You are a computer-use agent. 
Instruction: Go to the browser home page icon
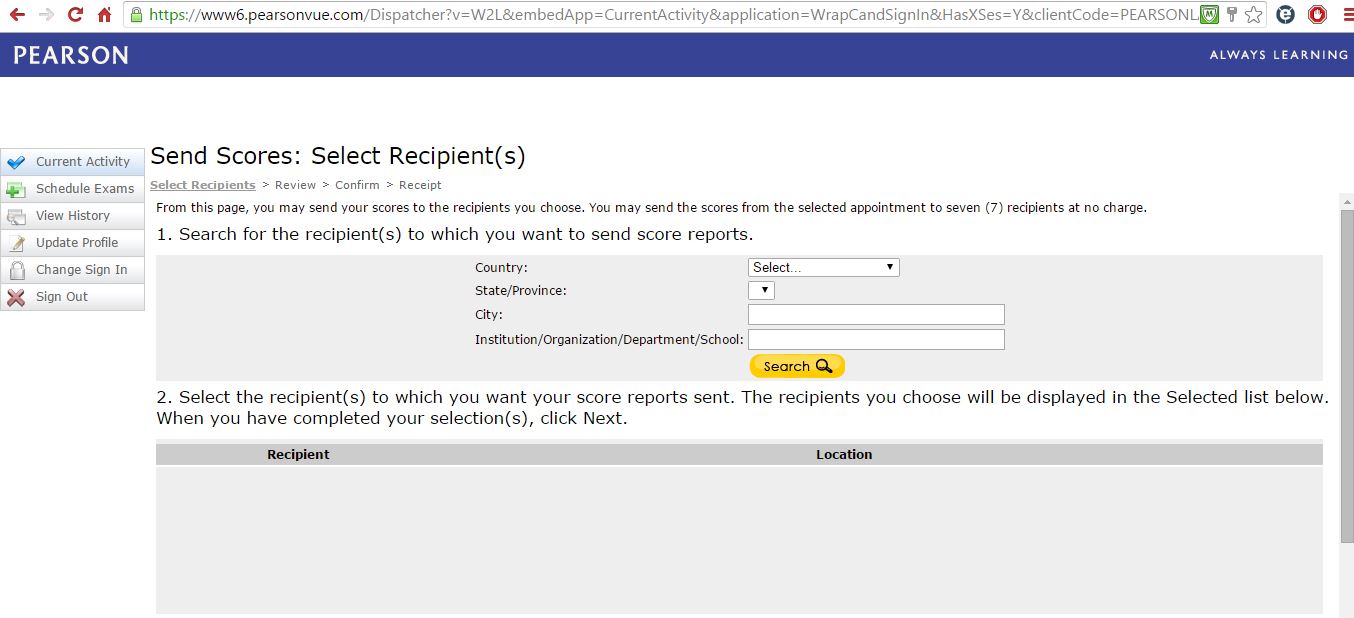click(x=104, y=15)
